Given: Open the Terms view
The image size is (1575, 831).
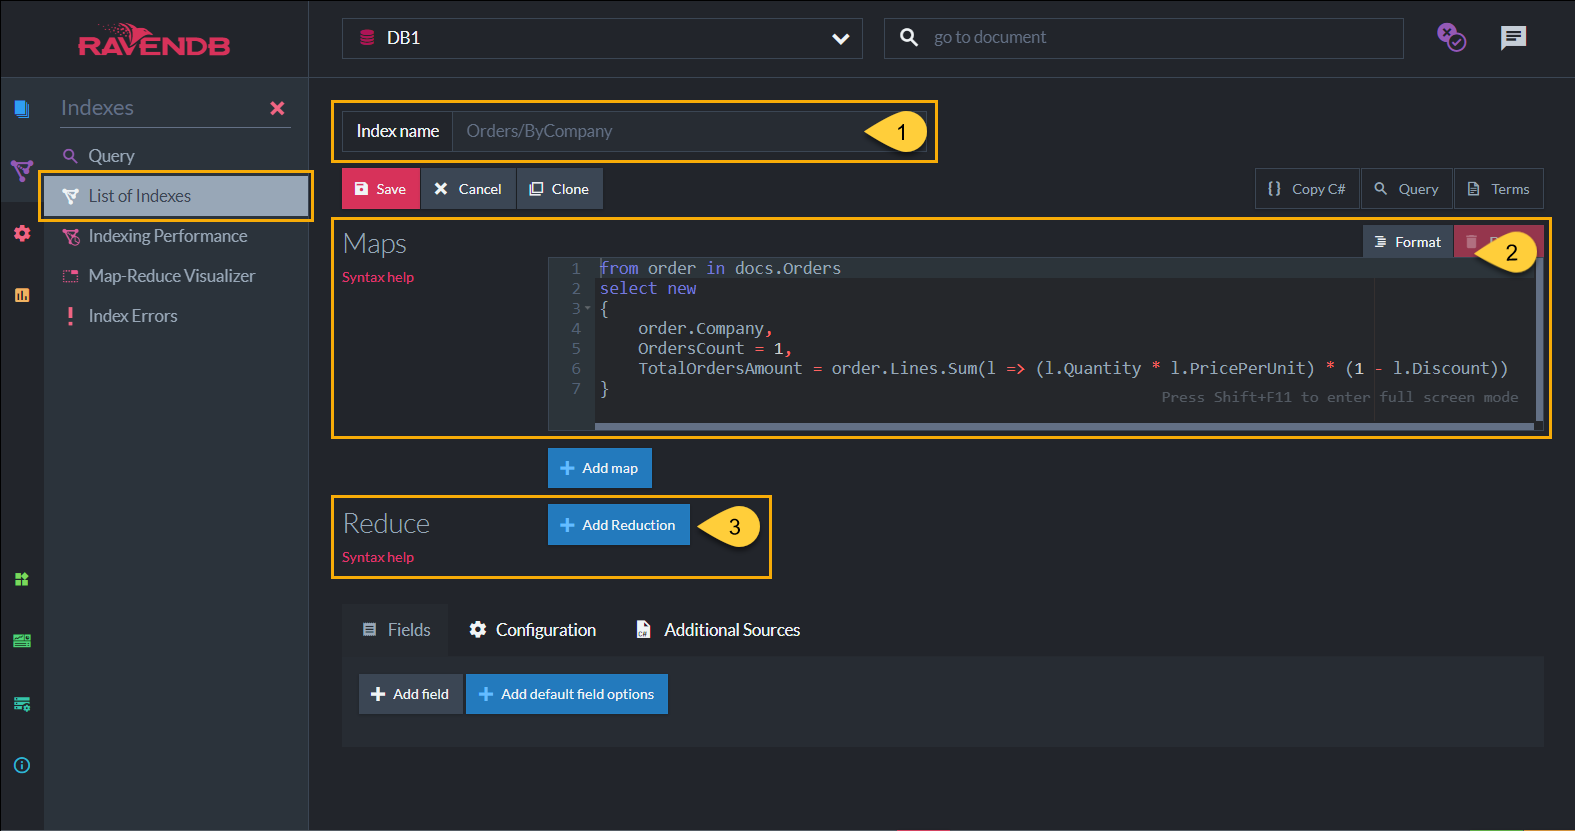Looking at the screenshot, I should [x=1499, y=189].
